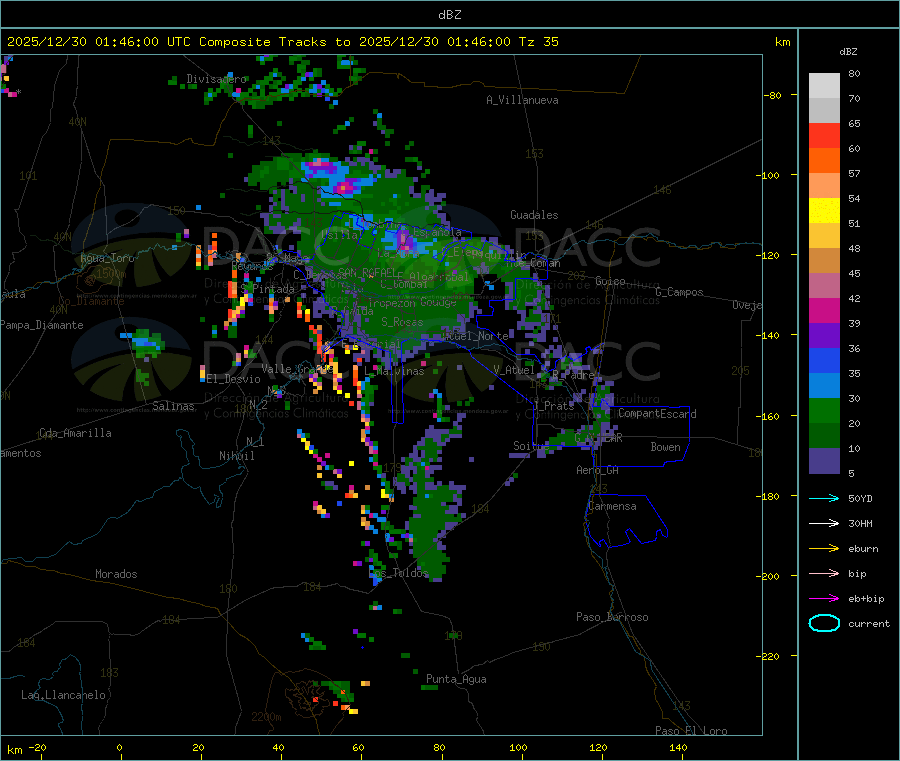The image size is (900, 761).
Task: Click the V_Atuel map label
Action: point(514,370)
